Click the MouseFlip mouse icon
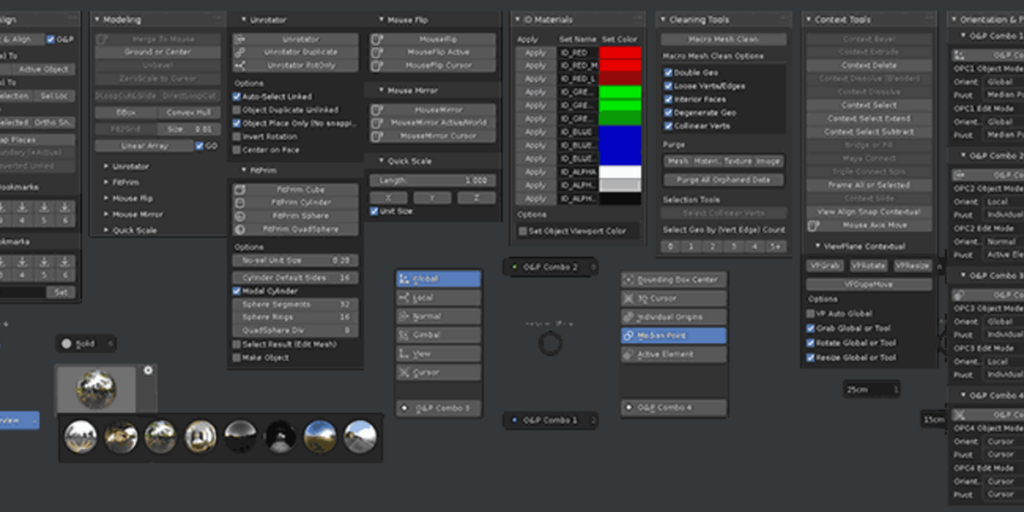This screenshot has height=512, width=1024. 377,39
